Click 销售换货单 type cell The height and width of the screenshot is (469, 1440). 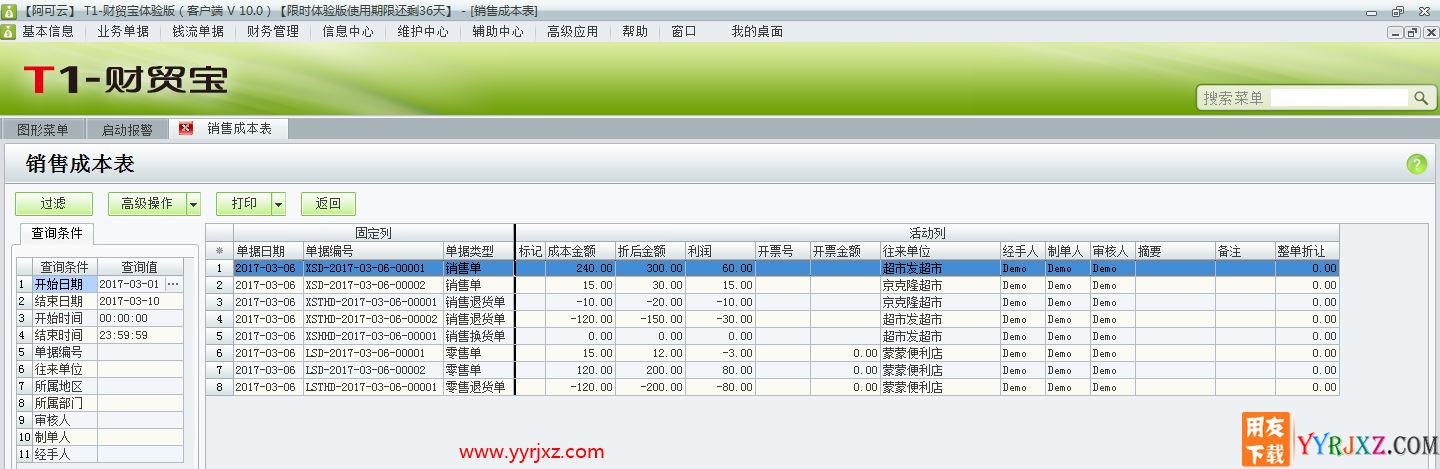pyautogui.click(x=478, y=336)
